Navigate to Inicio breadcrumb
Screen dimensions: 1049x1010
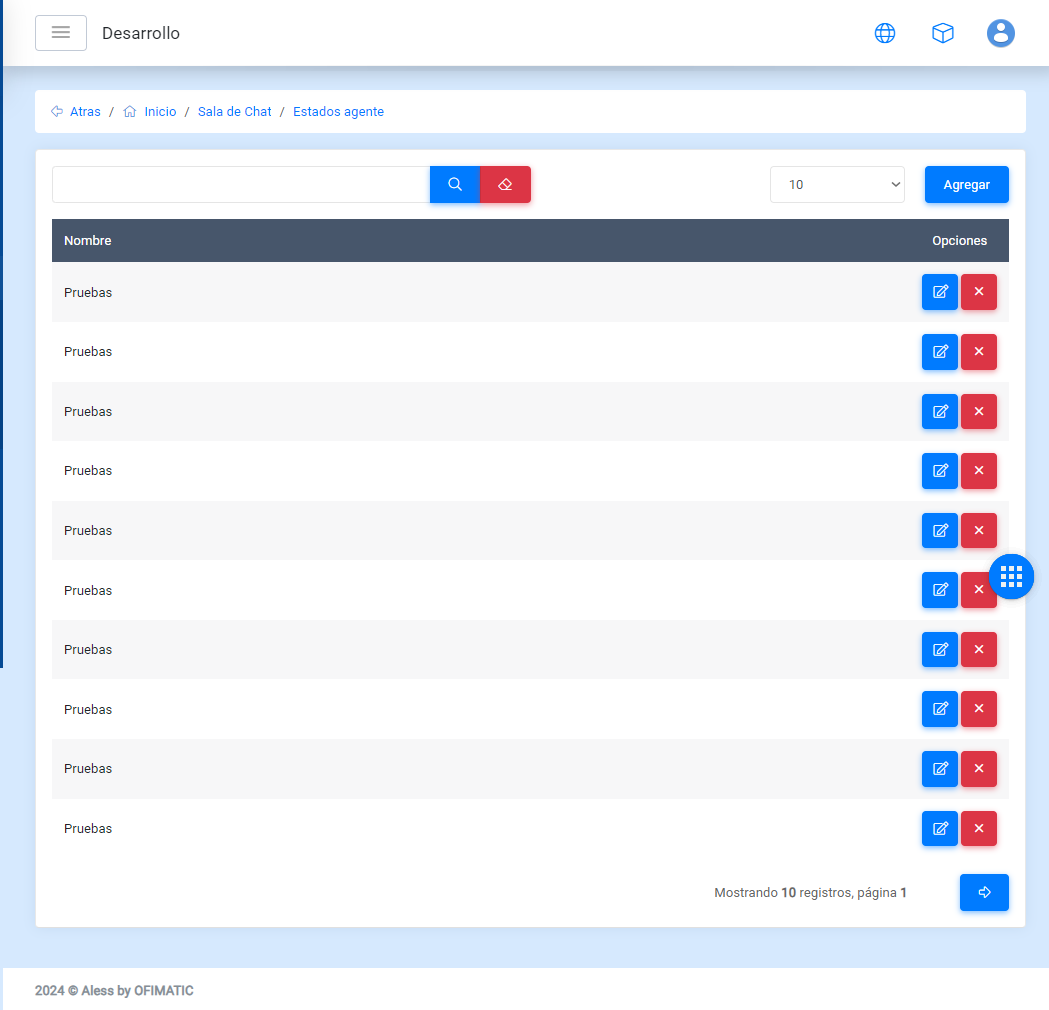click(x=160, y=112)
